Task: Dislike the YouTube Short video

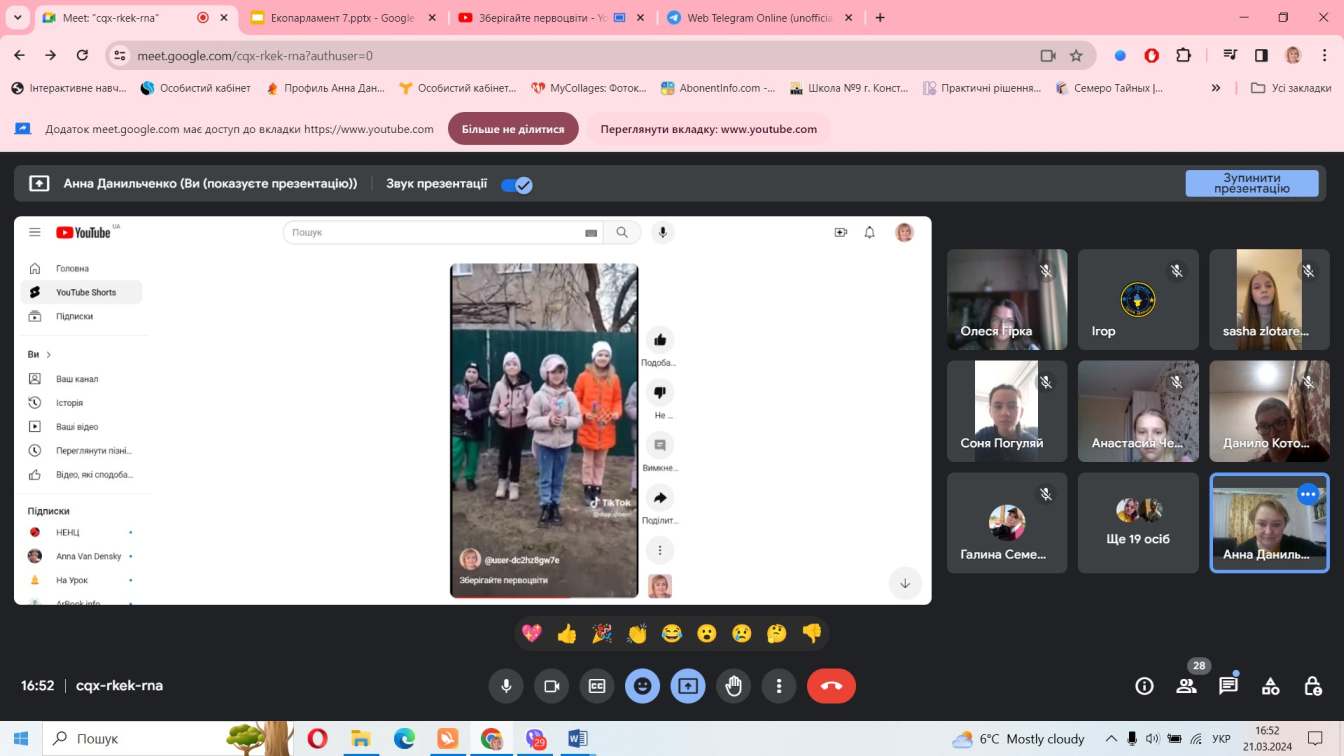Action: 660,392
